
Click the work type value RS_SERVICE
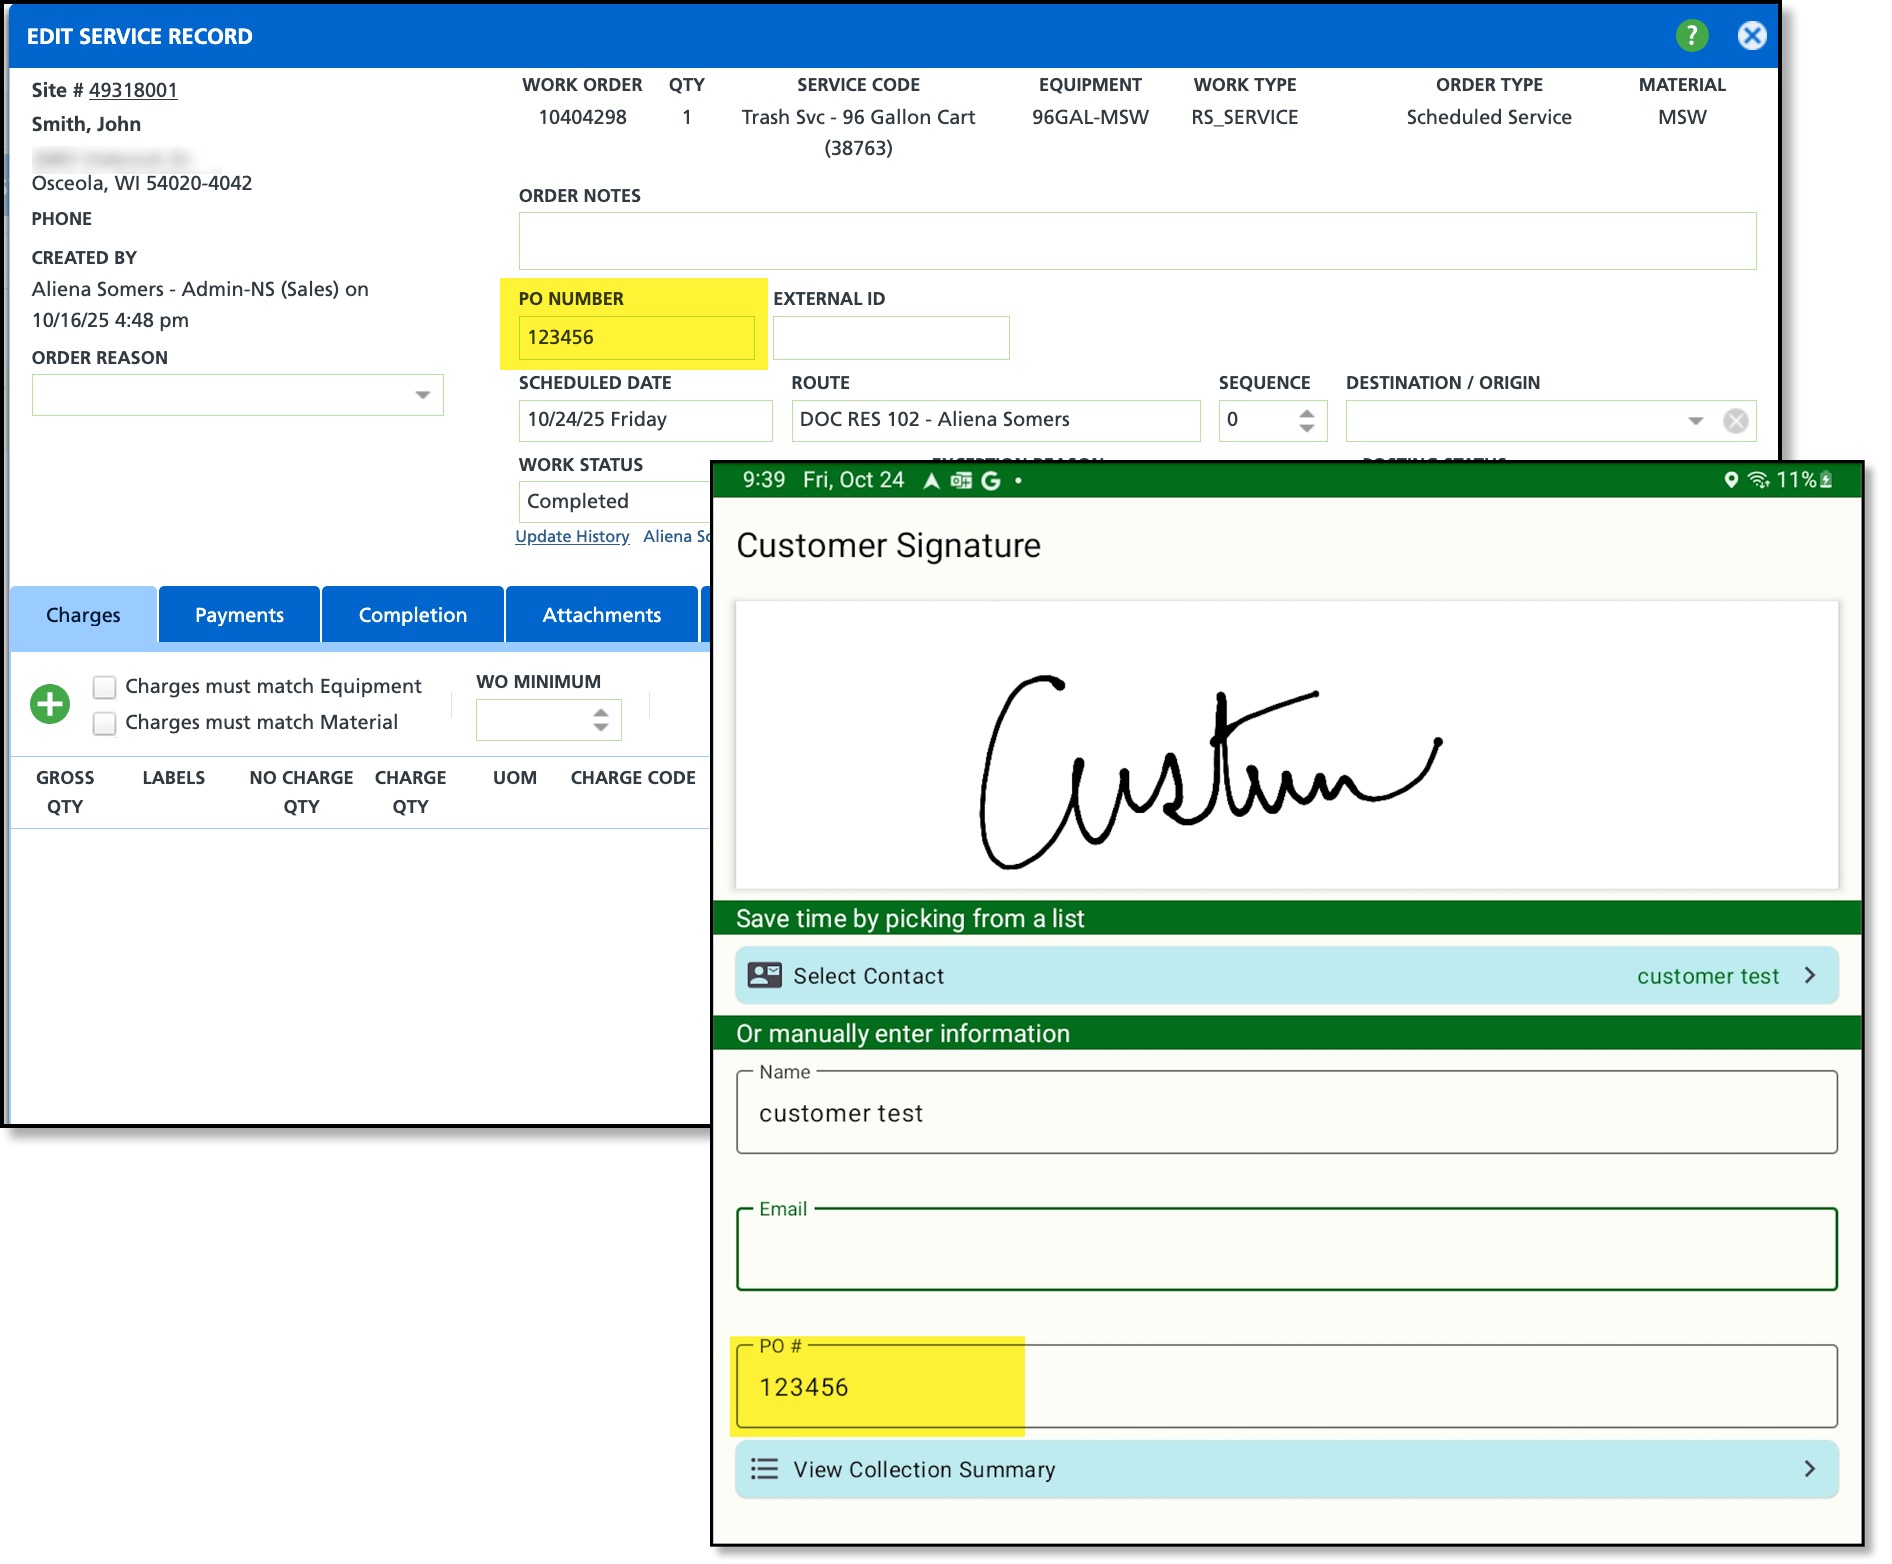coord(1245,117)
